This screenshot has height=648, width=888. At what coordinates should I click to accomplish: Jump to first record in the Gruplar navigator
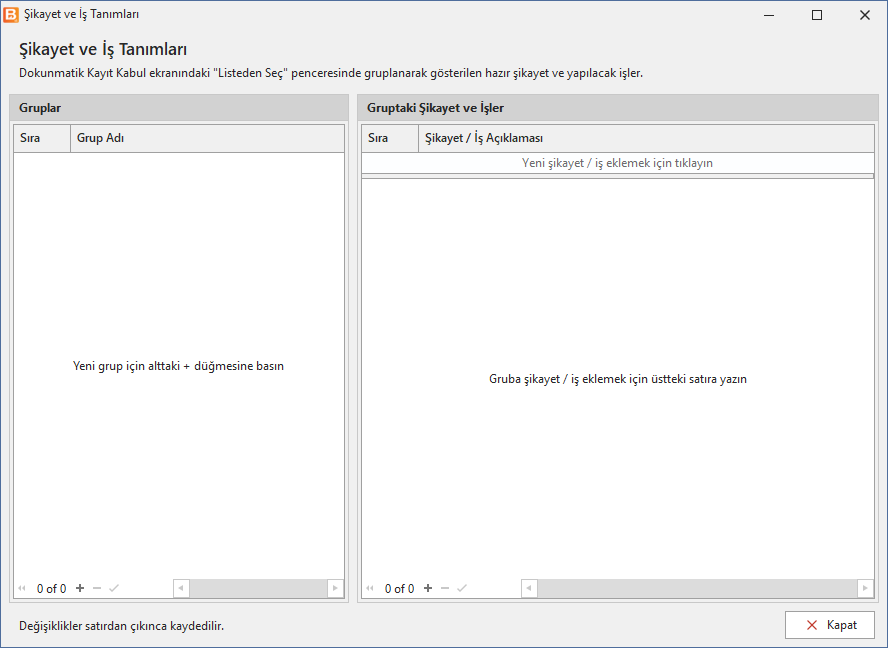tap(22, 588)
